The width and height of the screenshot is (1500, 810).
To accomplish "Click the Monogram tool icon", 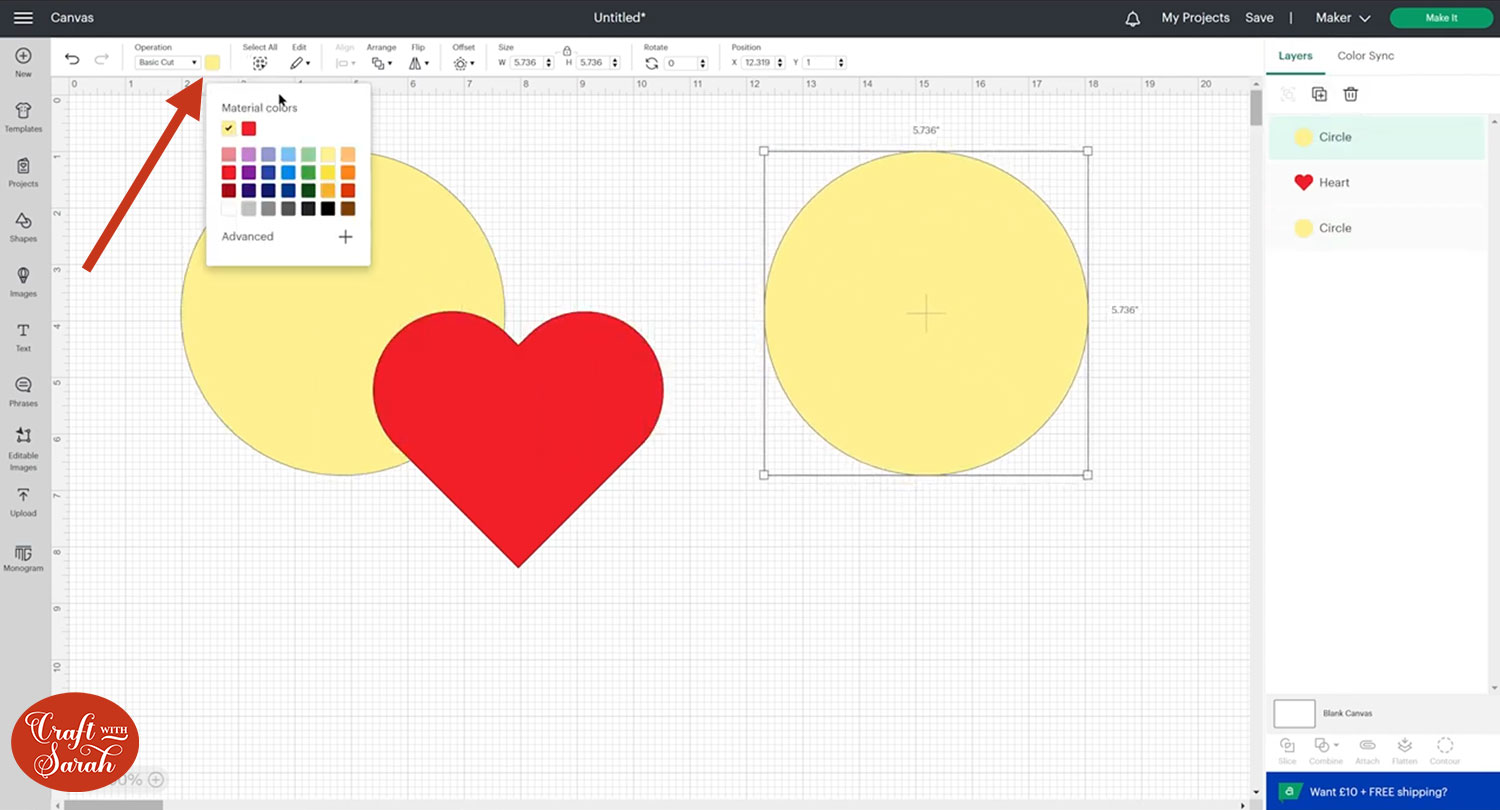I will [x=23, y=553].
